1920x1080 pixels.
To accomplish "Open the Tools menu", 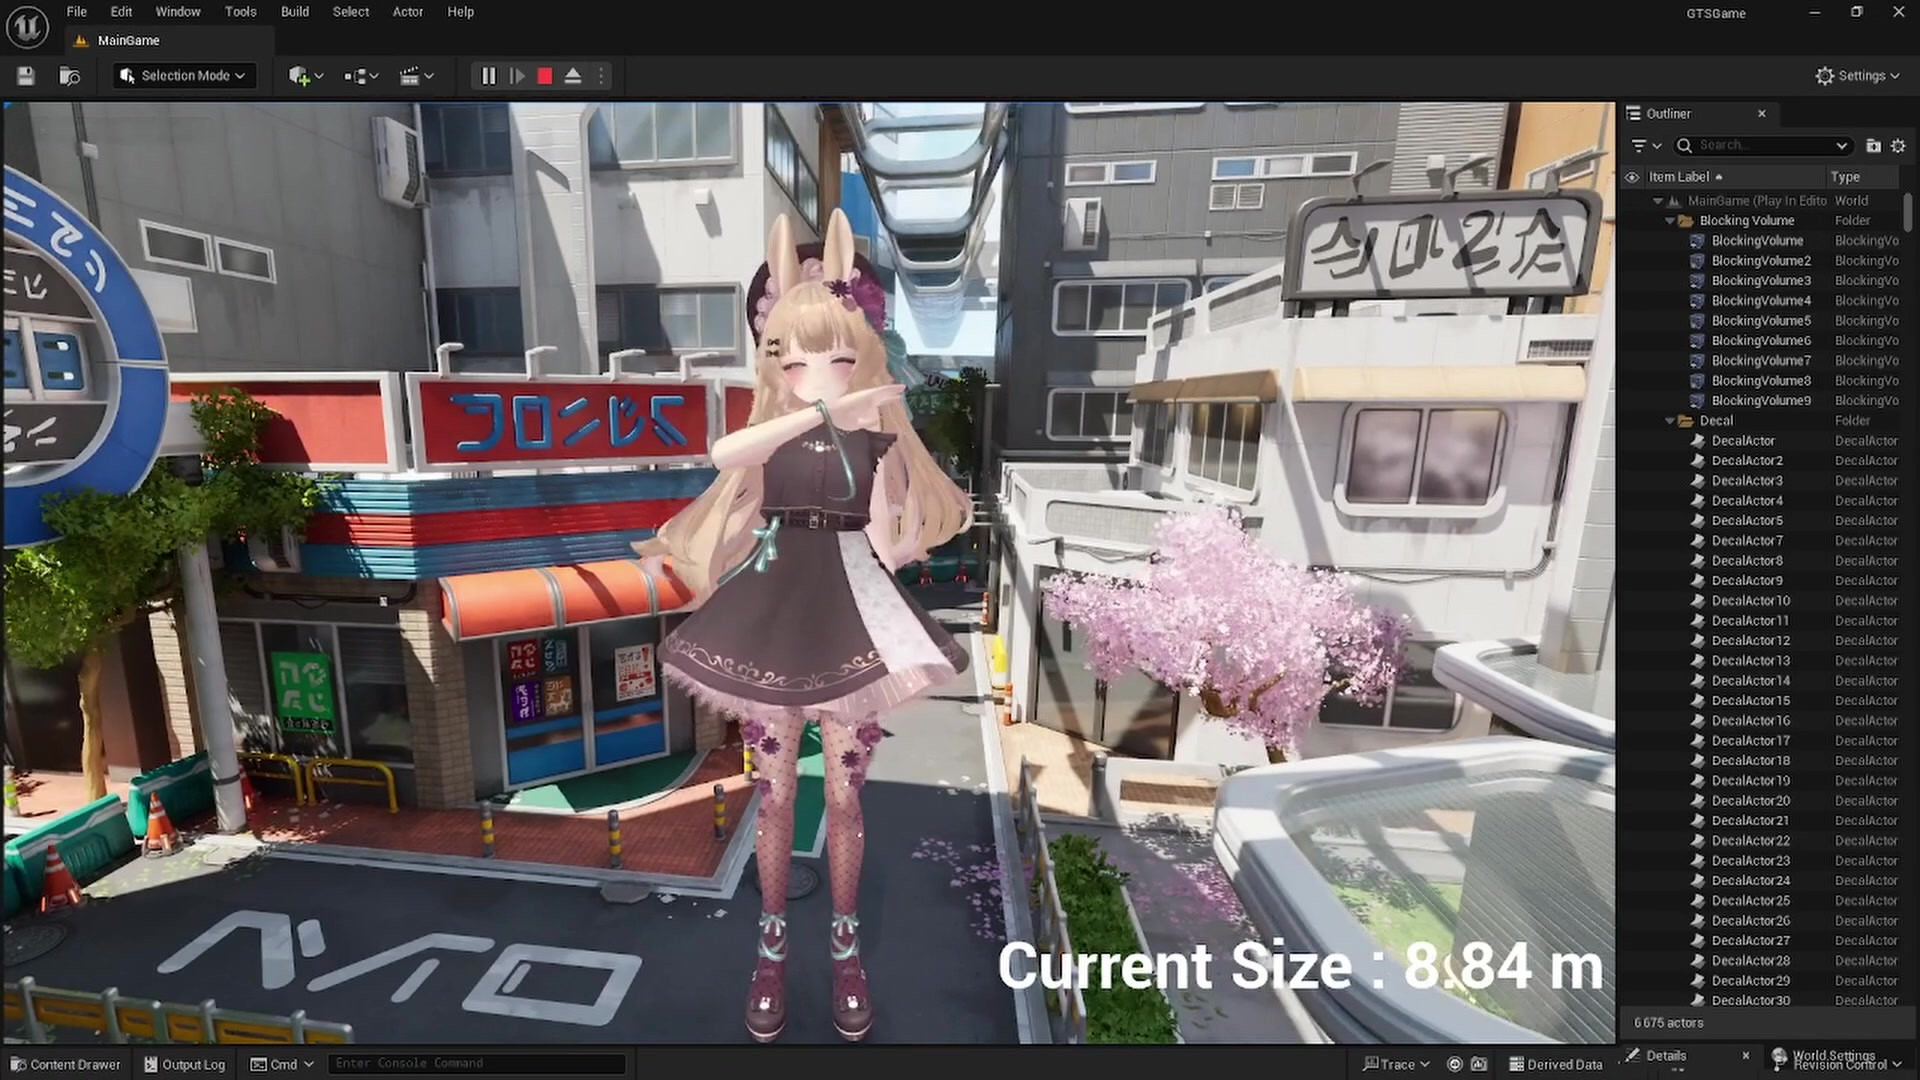I will click(x=240, y=12).
